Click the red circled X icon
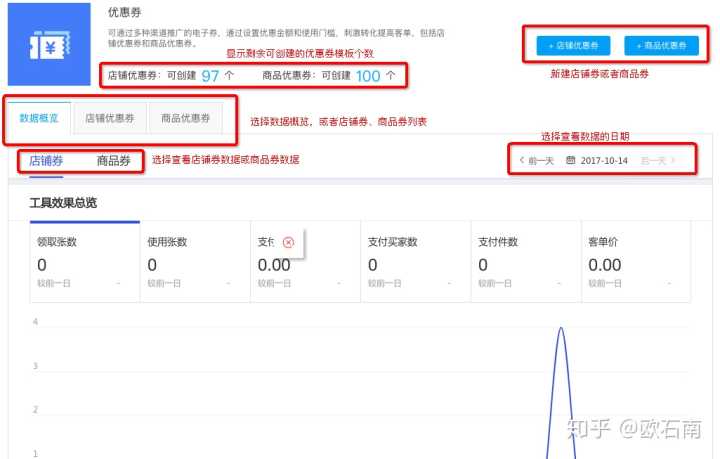This screenshot has height=459, width=720. tap(288, 242)
